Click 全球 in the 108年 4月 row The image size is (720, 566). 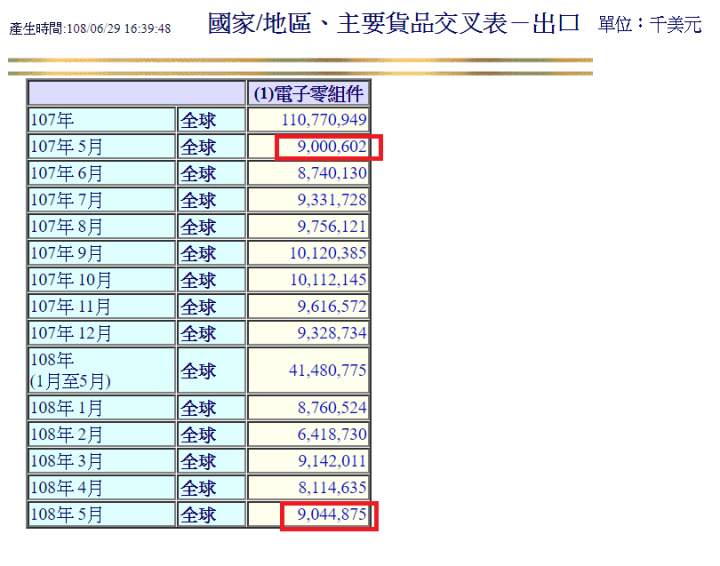(x=198, y=488)
